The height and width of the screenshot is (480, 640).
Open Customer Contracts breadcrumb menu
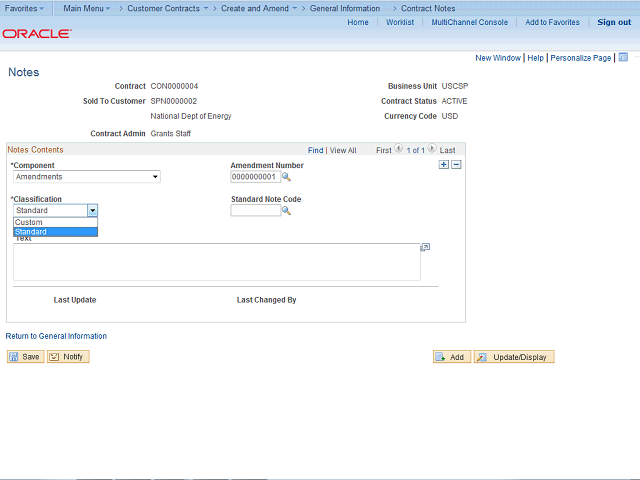coord(167,8)
